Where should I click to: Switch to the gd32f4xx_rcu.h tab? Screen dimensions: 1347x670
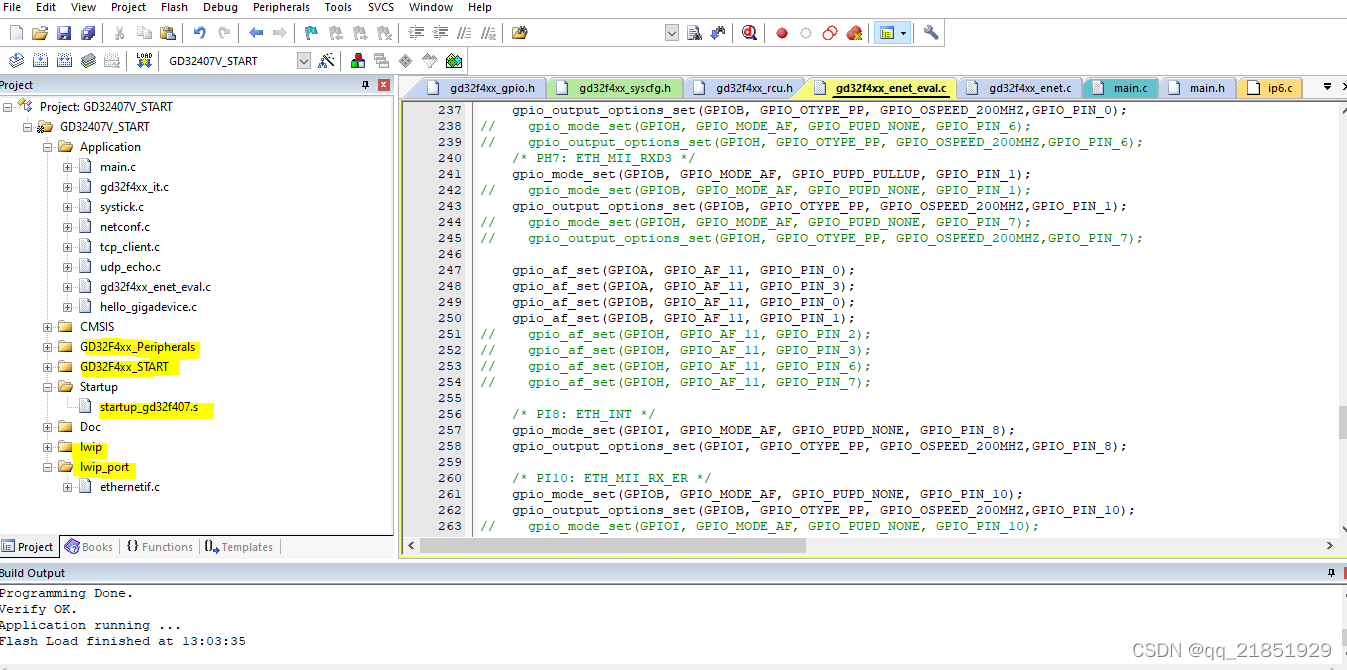(746, 88)
